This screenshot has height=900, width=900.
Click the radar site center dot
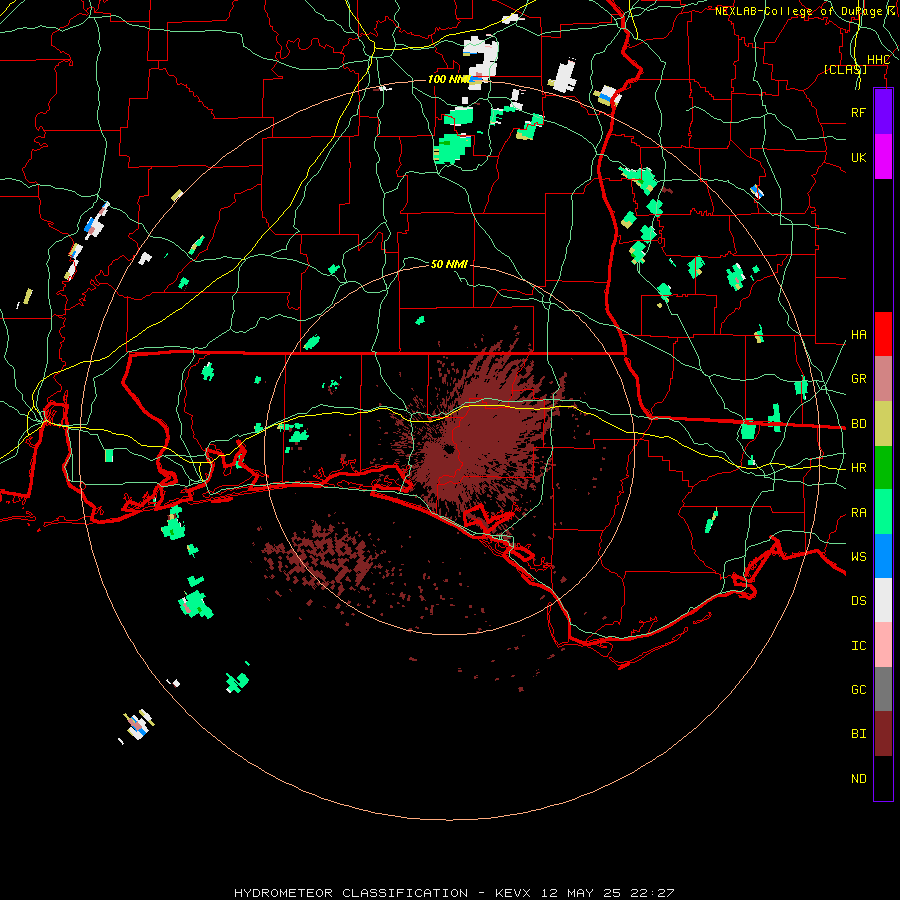[x=449, y=449]
